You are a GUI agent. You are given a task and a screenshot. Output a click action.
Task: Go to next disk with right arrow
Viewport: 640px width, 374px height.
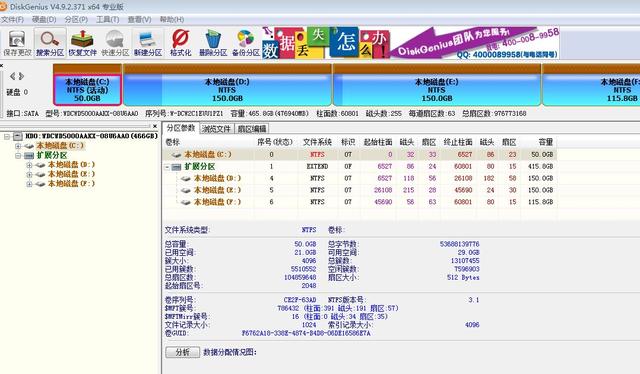click(x=21, y=76)
